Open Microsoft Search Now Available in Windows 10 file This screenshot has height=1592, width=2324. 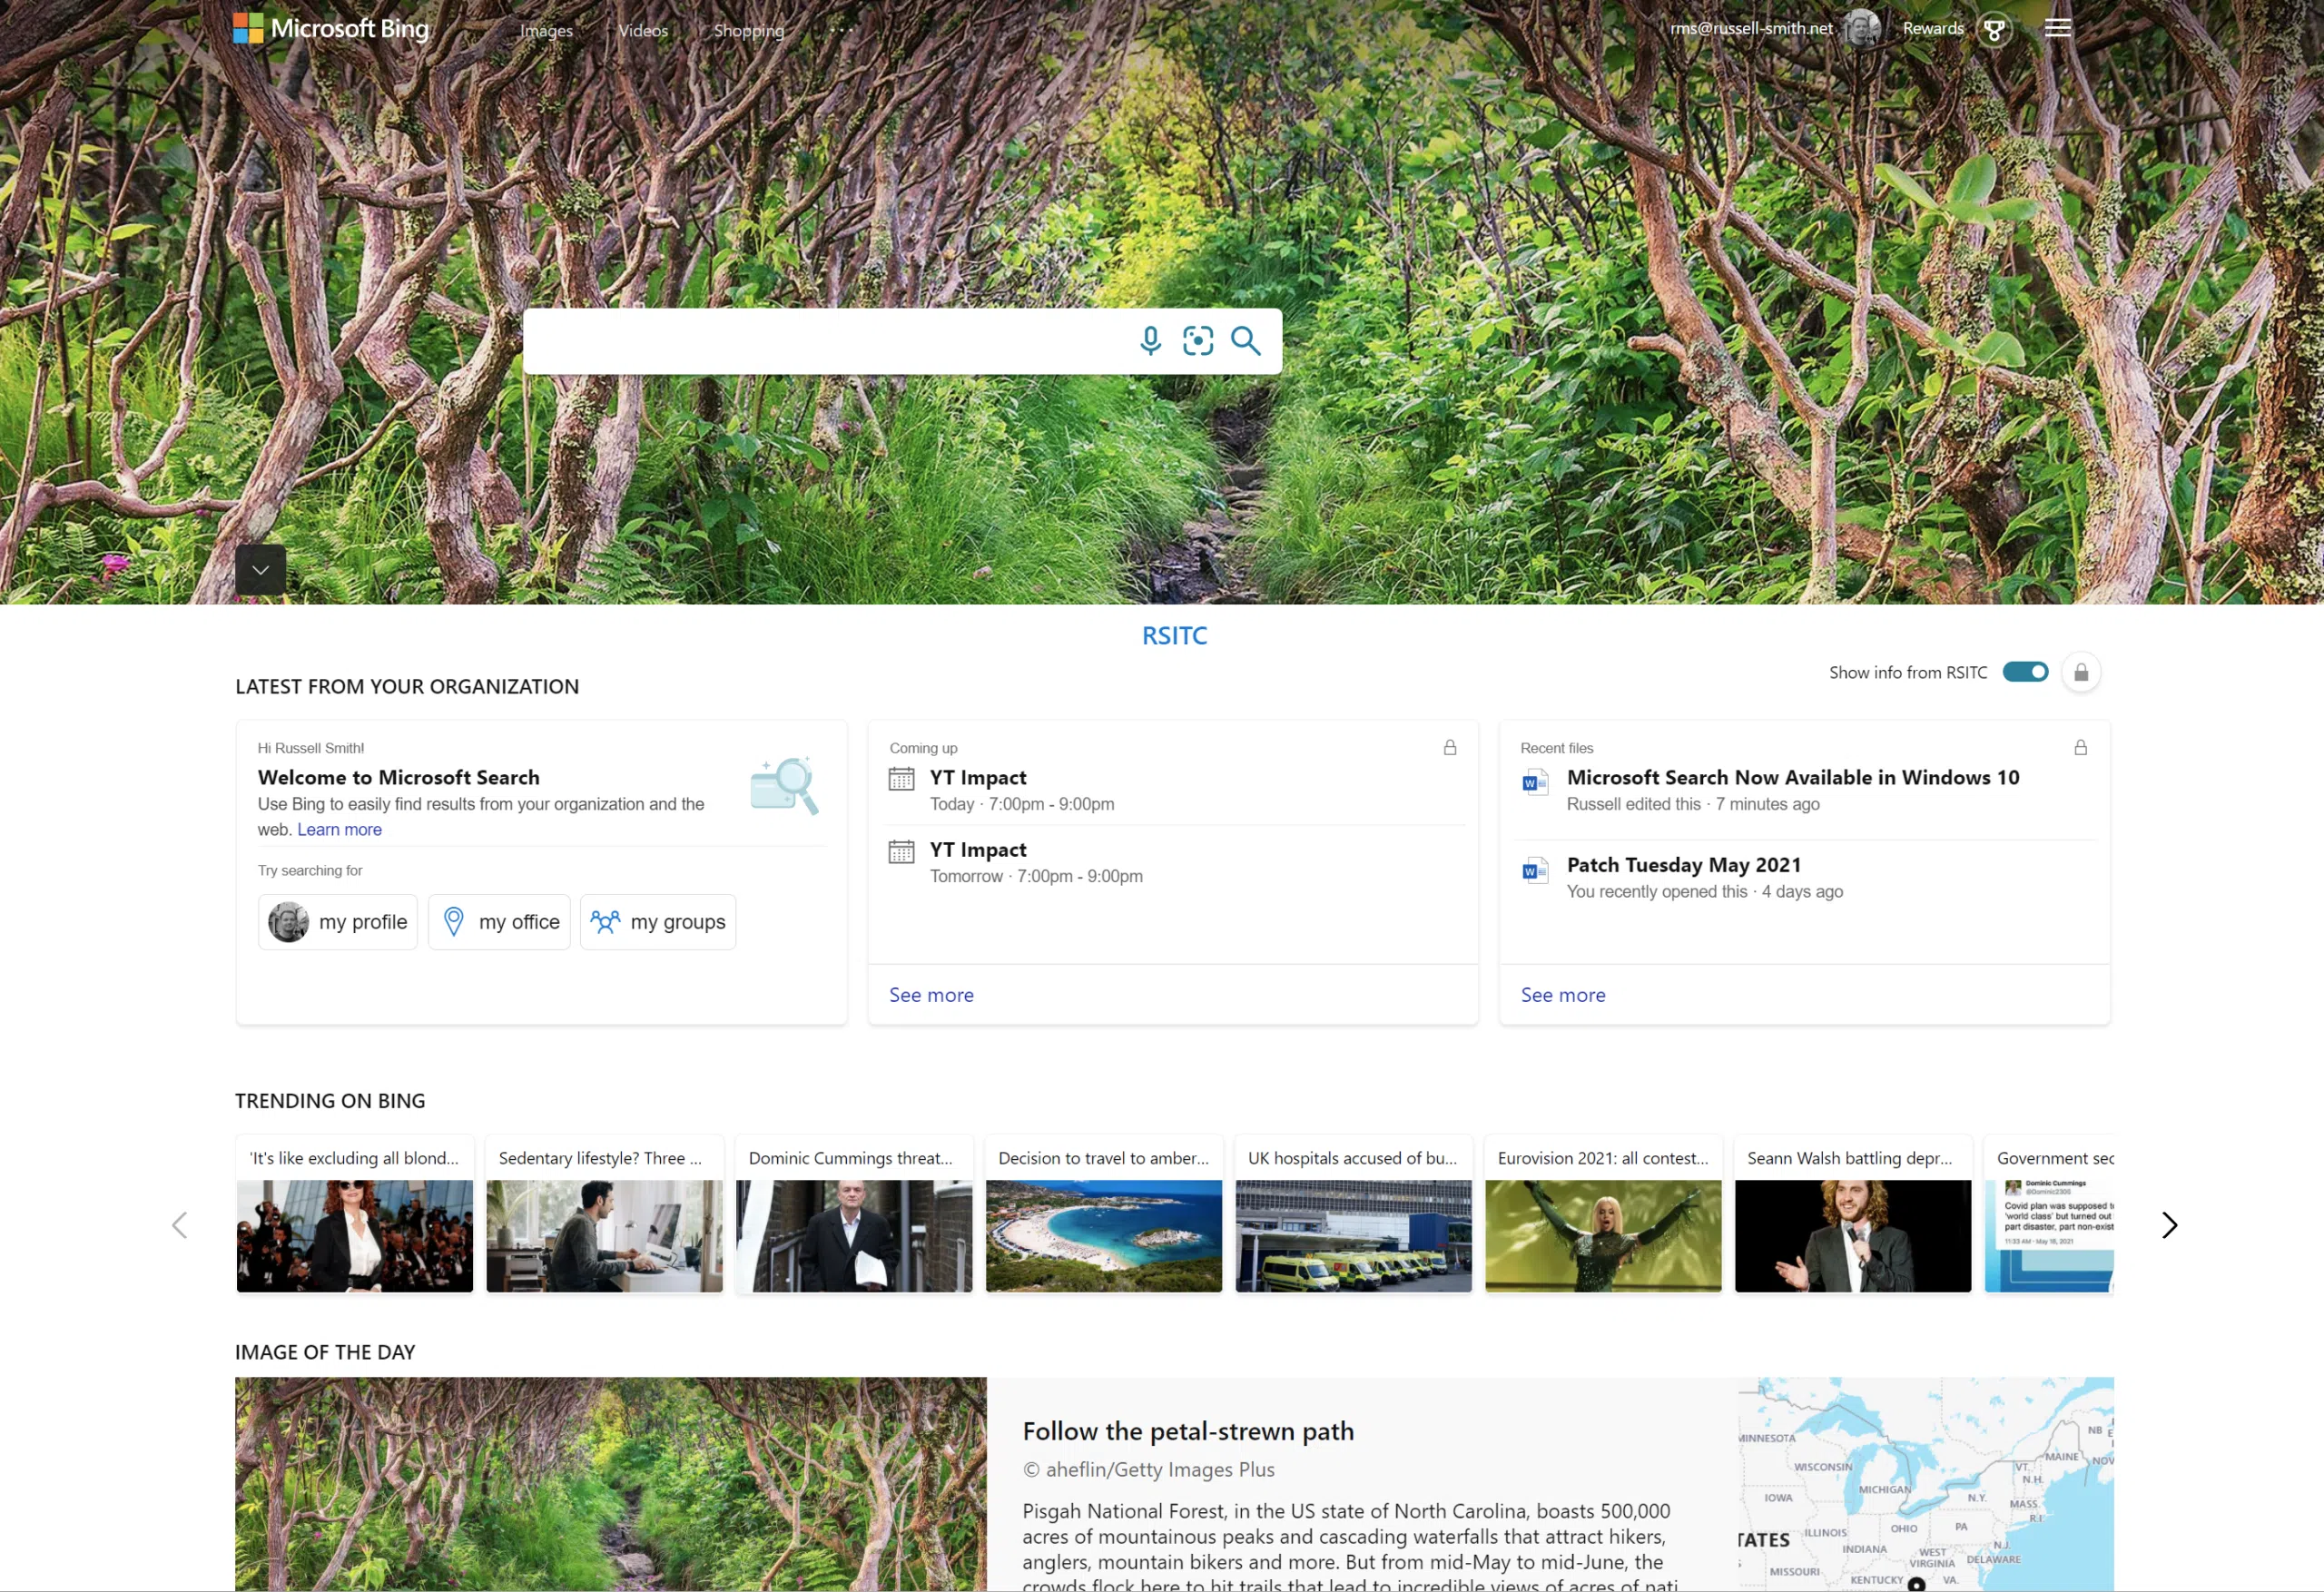point(1793,778)
